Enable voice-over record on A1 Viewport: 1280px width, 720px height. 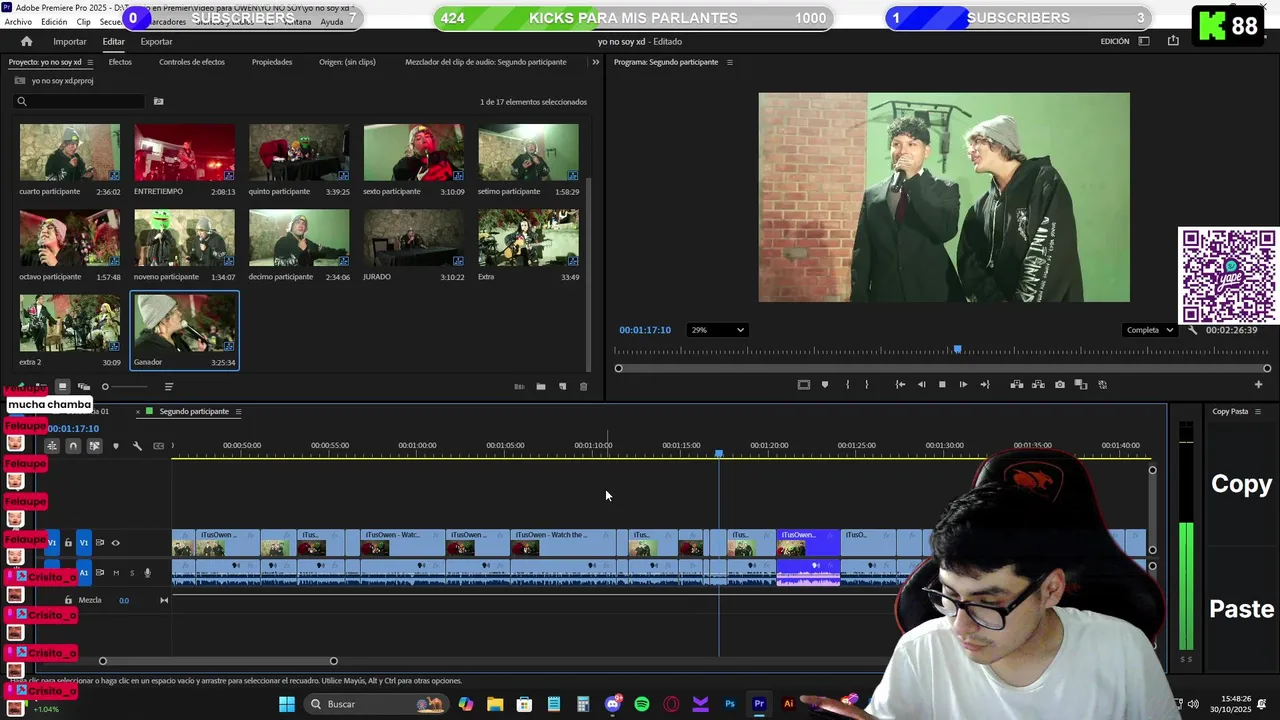tap(147, 573)
